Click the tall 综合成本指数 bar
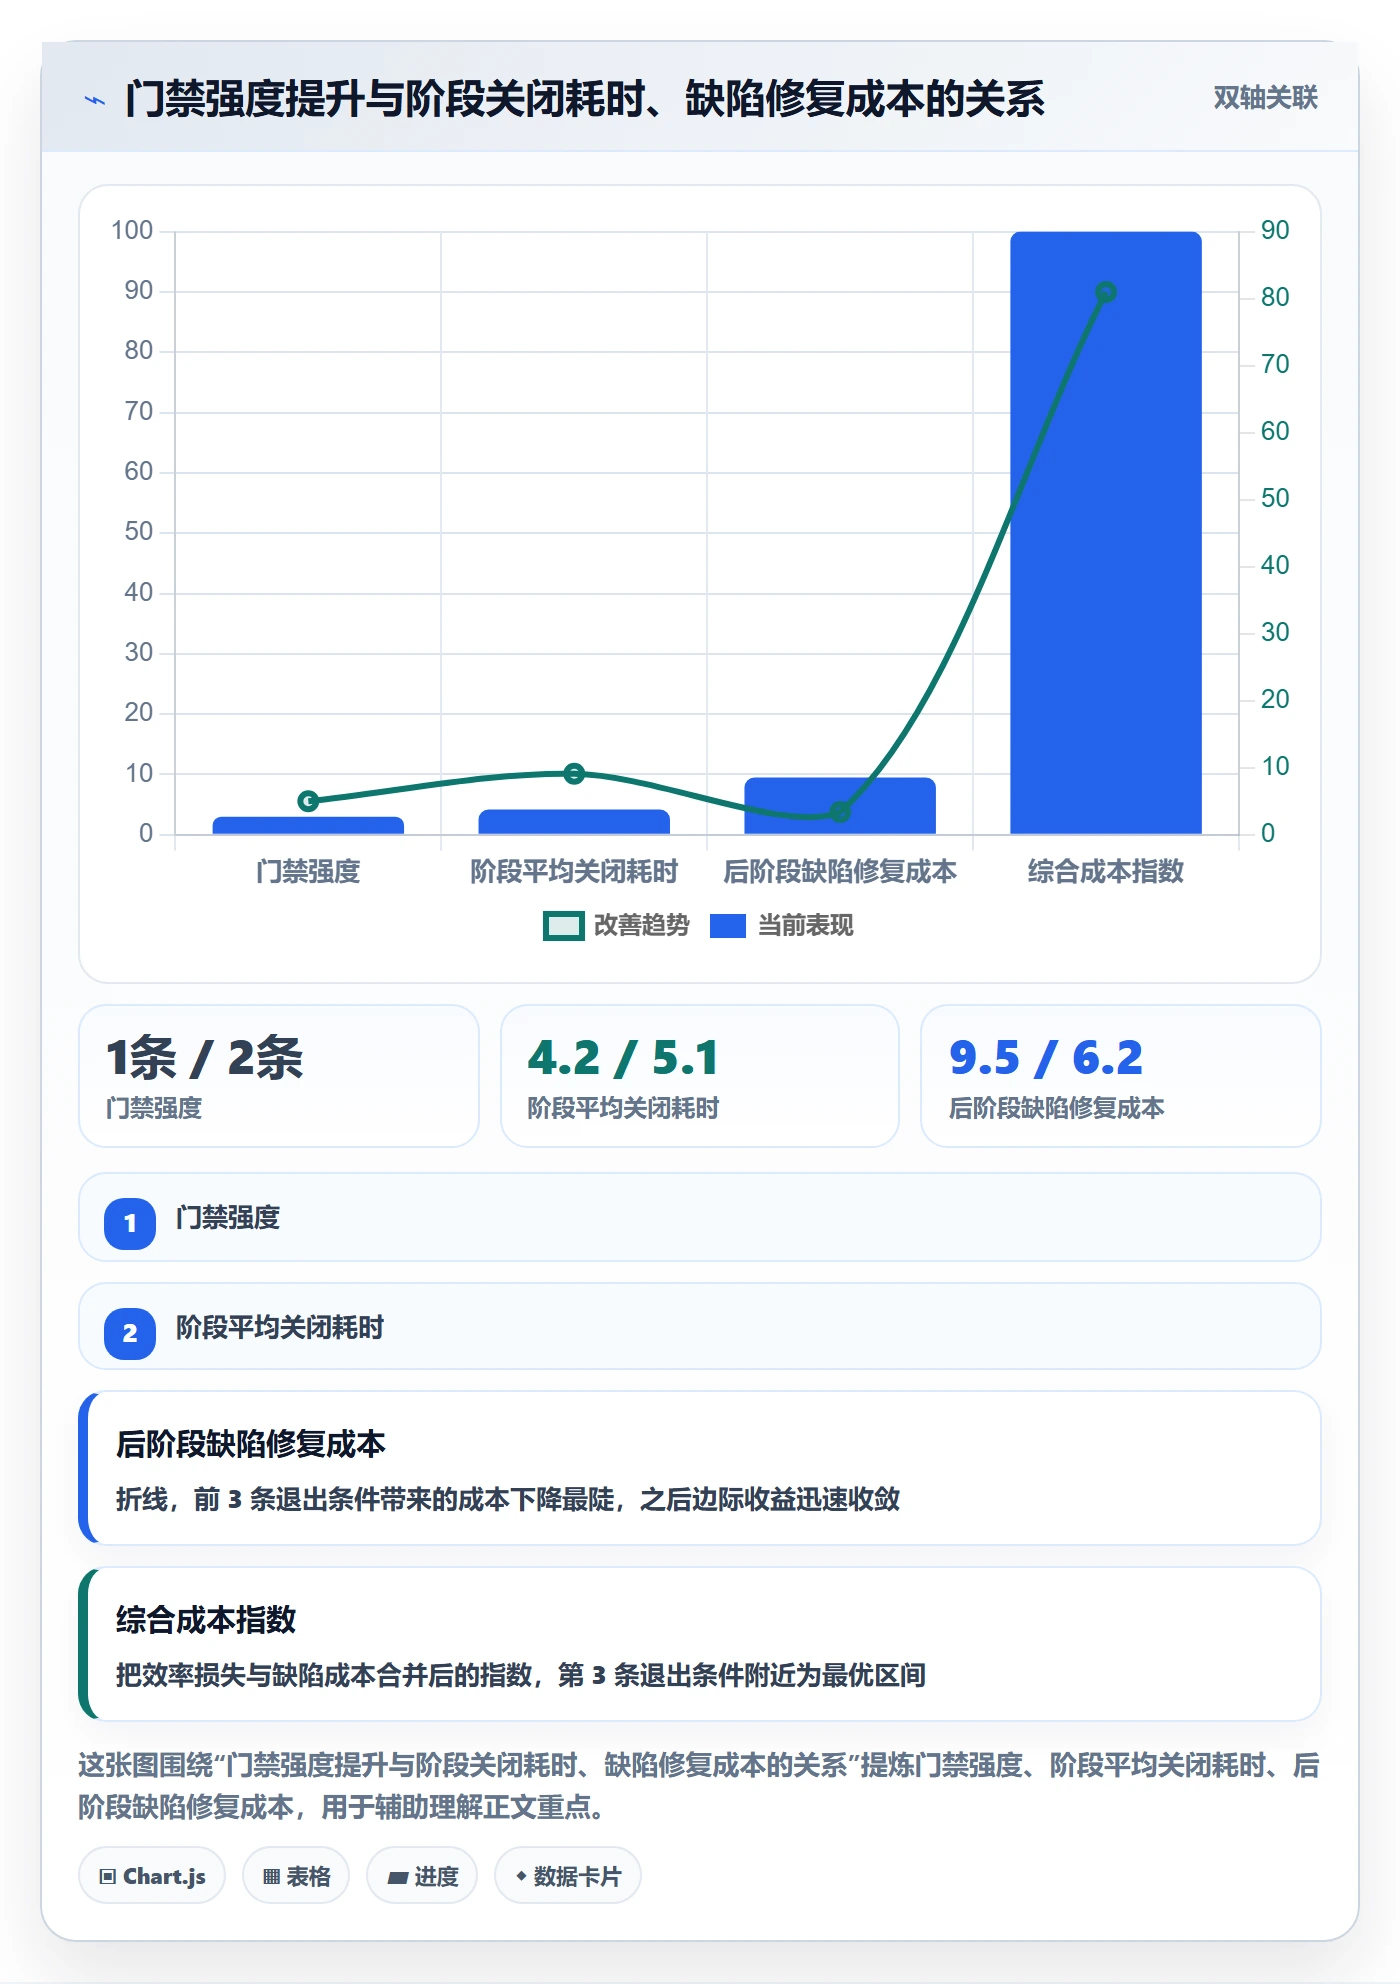 point(1105,533)
